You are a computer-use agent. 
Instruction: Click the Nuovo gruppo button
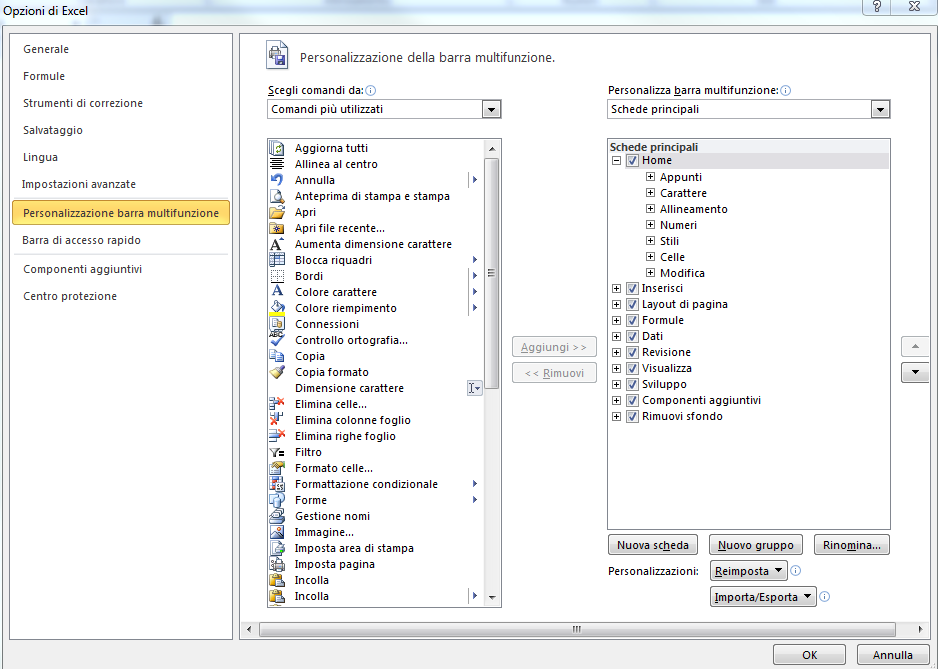click(756, 545)
